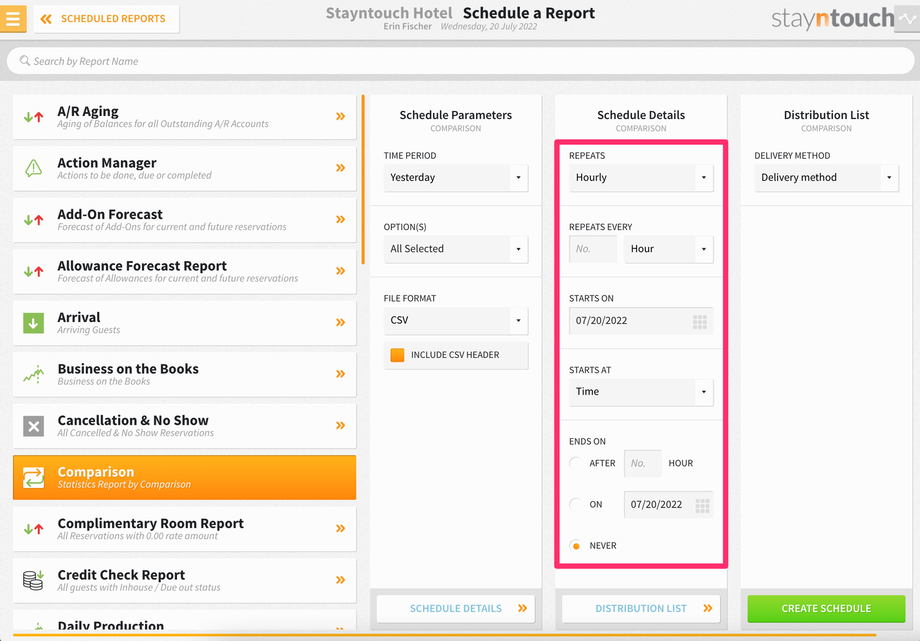This screenshot has height=641, width=920.
Task: Expand the Credit Check Report chevron
Action: 340,580
